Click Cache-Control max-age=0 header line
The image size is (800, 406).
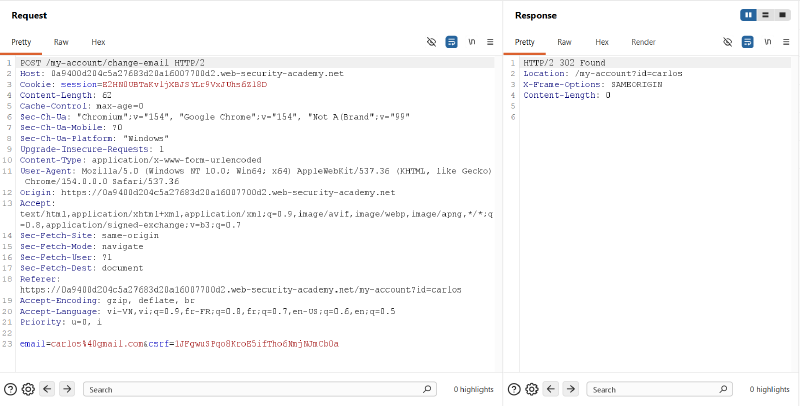(82, 106)
